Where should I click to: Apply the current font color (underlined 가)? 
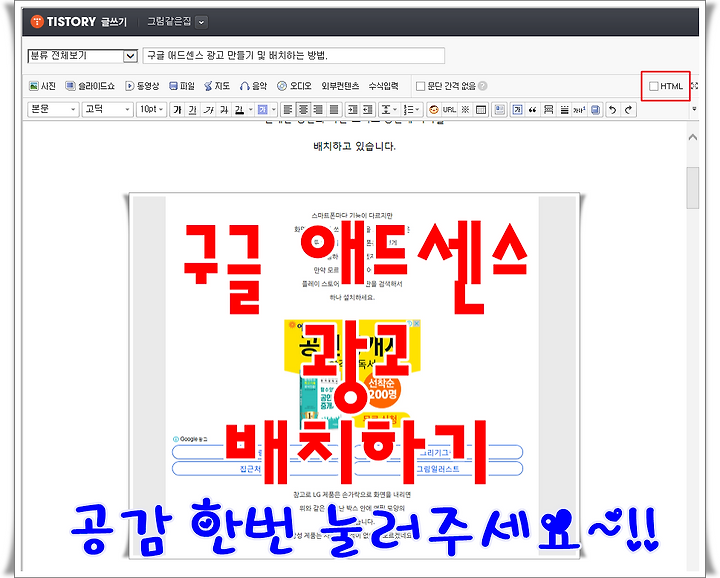click(239, 110)
